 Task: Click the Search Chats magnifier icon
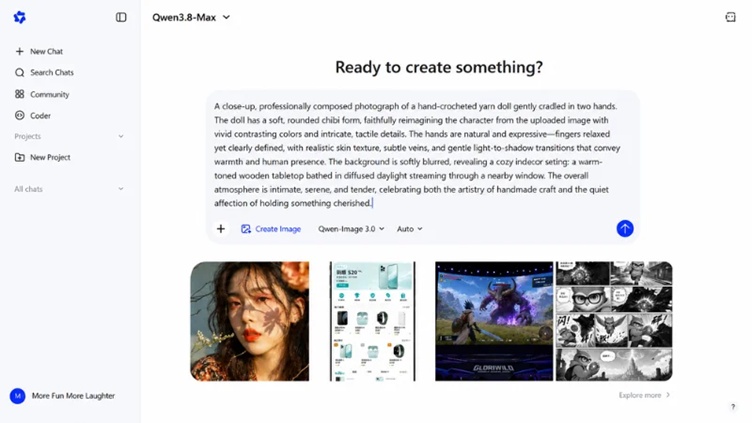(20, 72)
